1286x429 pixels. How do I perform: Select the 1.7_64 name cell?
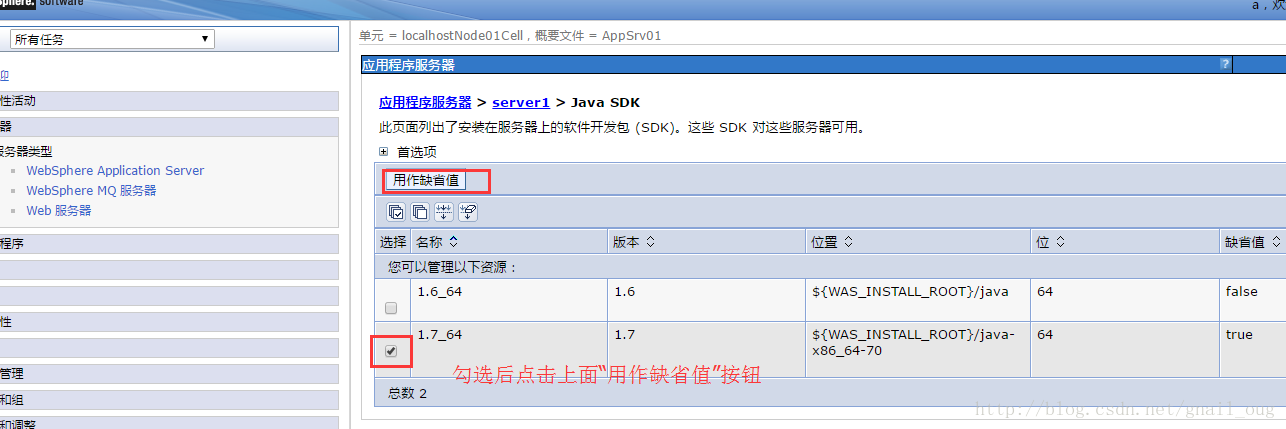click(x=509, y=349)
